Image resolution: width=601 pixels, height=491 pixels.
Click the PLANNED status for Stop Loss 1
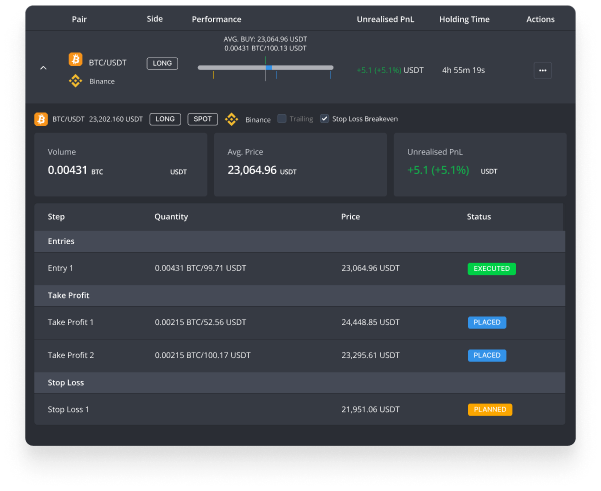[489, 409]
